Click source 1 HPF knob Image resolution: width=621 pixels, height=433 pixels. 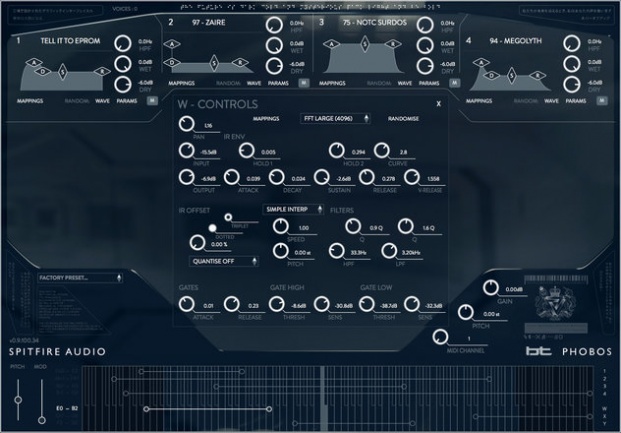123,43
